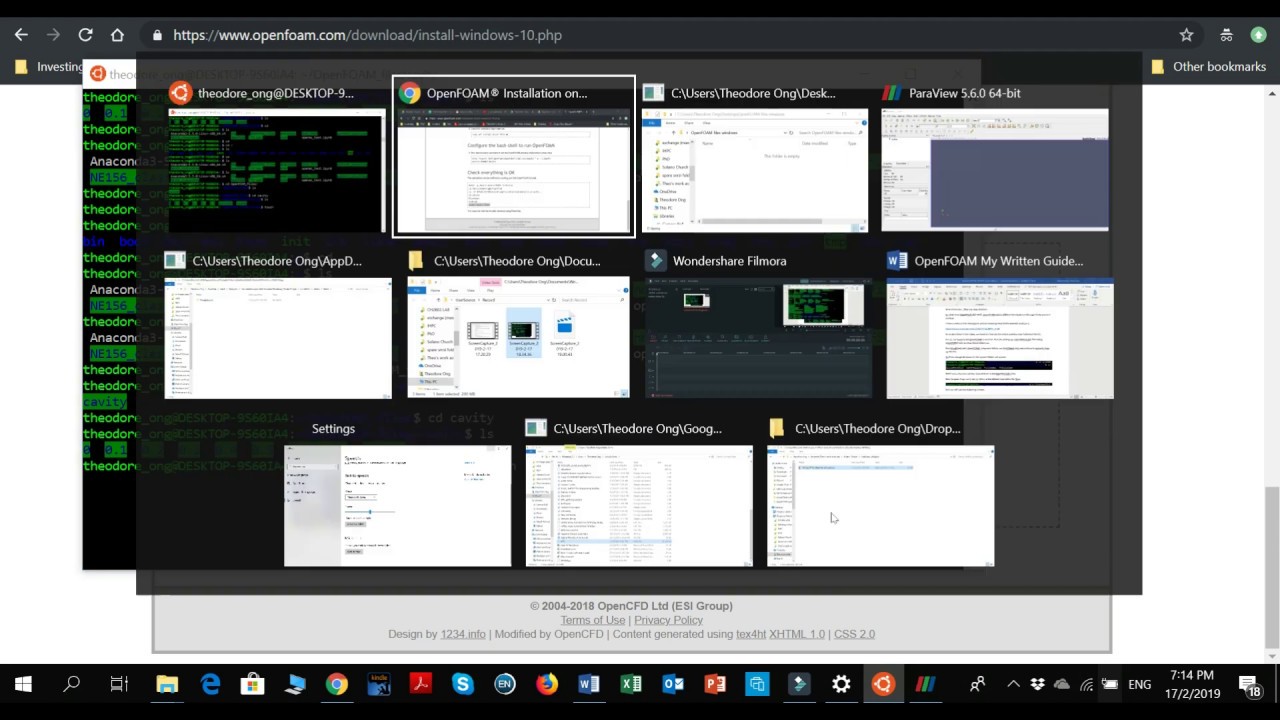Open the 1234.info link
The width and height of the screenshot is (1280, 720).
463,634
